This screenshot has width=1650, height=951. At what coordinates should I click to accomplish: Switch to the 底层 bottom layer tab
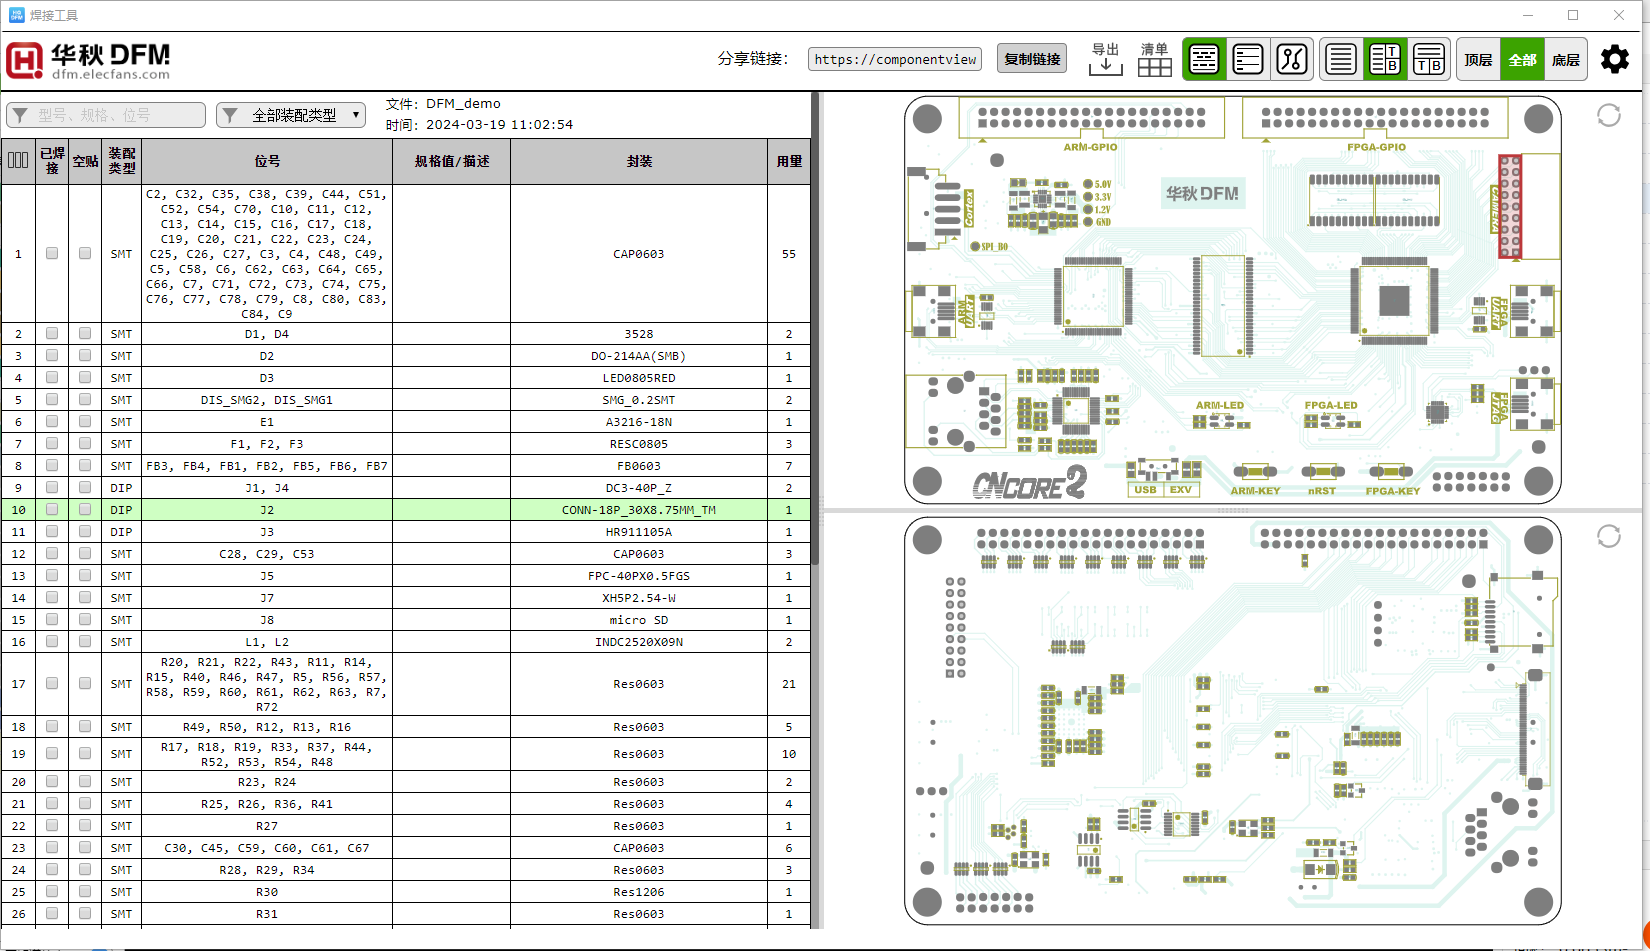(1566, 60)
